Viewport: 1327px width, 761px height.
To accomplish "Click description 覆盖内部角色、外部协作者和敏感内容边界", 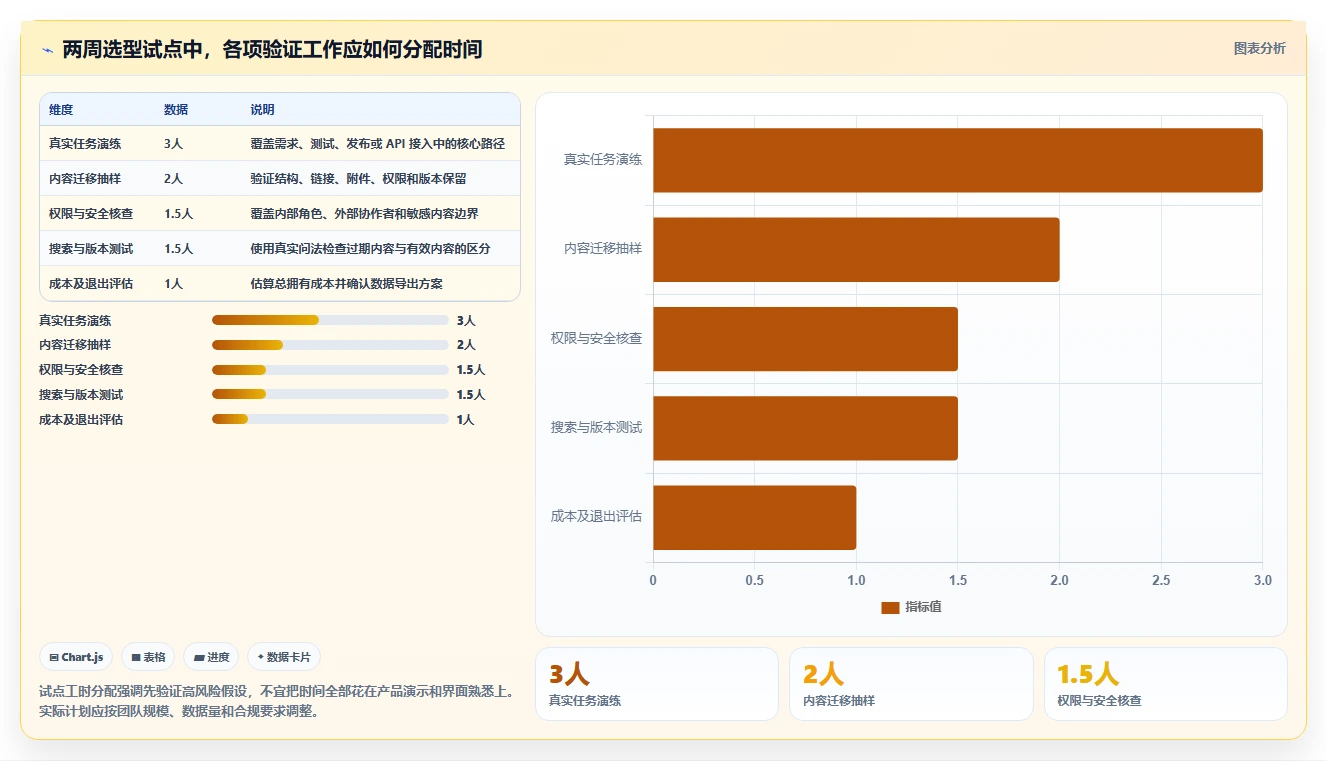I will (x=364, y=213).
